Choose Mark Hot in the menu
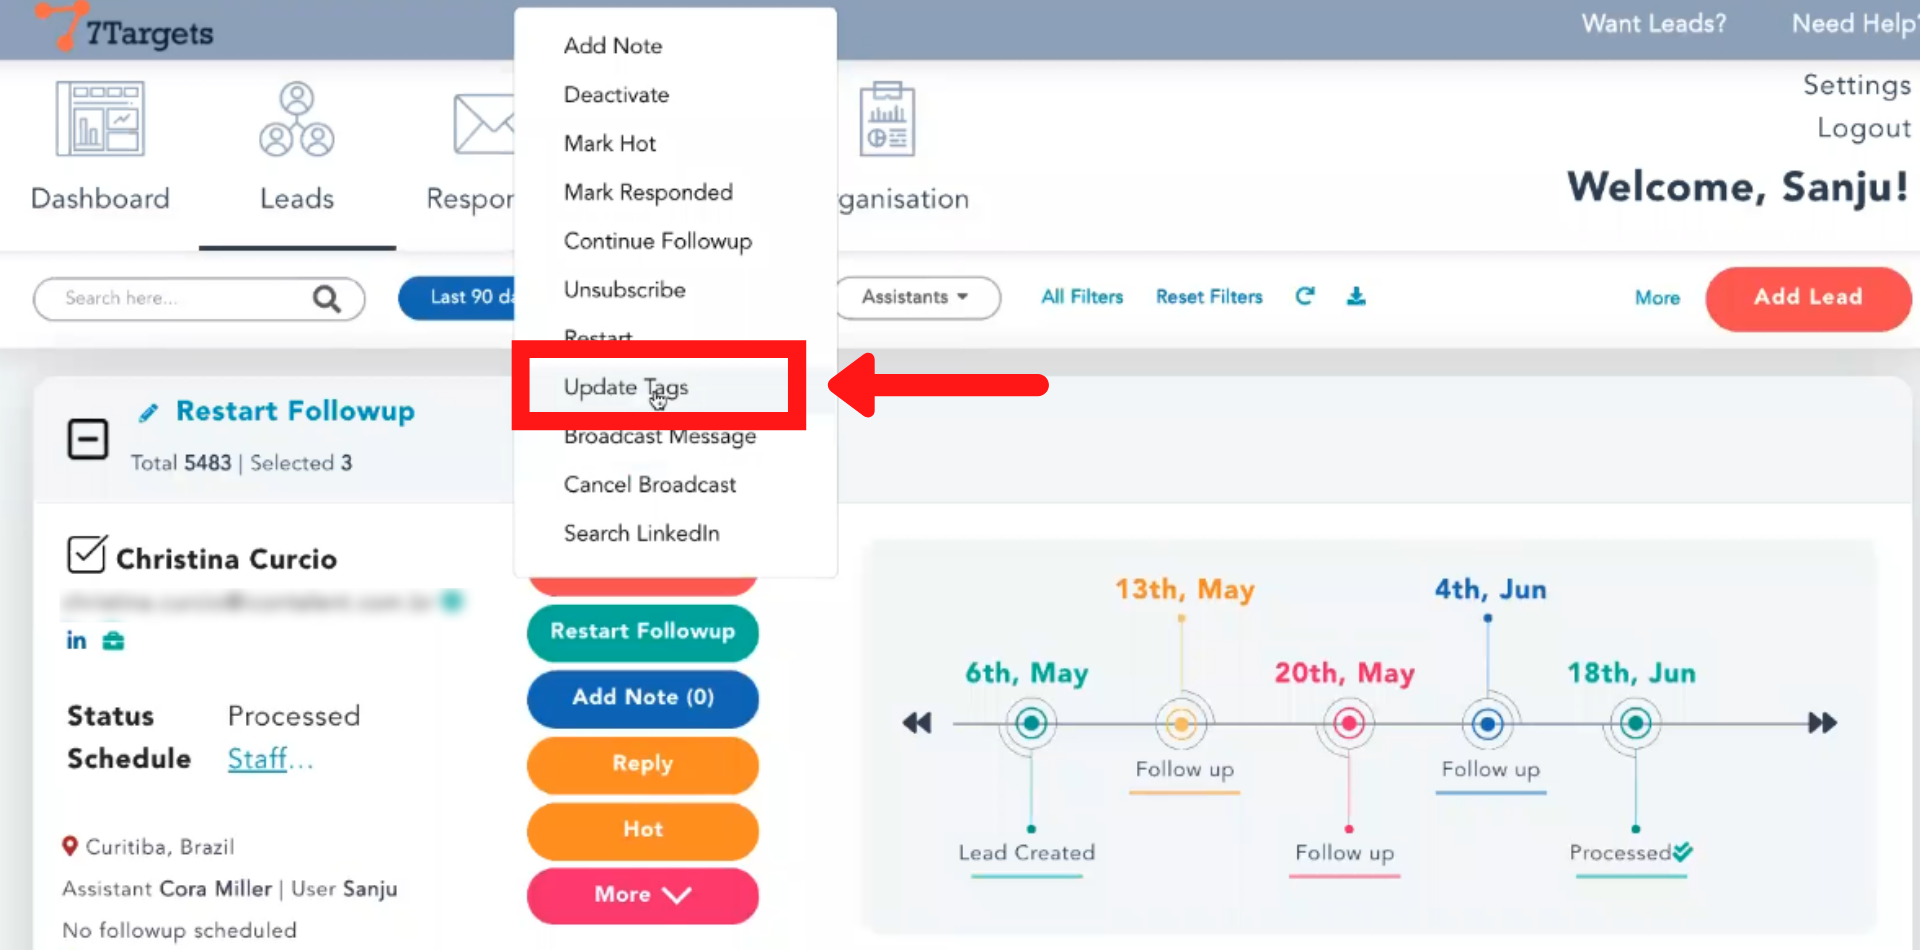Screen dimensions: 1920x950 (610, 143)
